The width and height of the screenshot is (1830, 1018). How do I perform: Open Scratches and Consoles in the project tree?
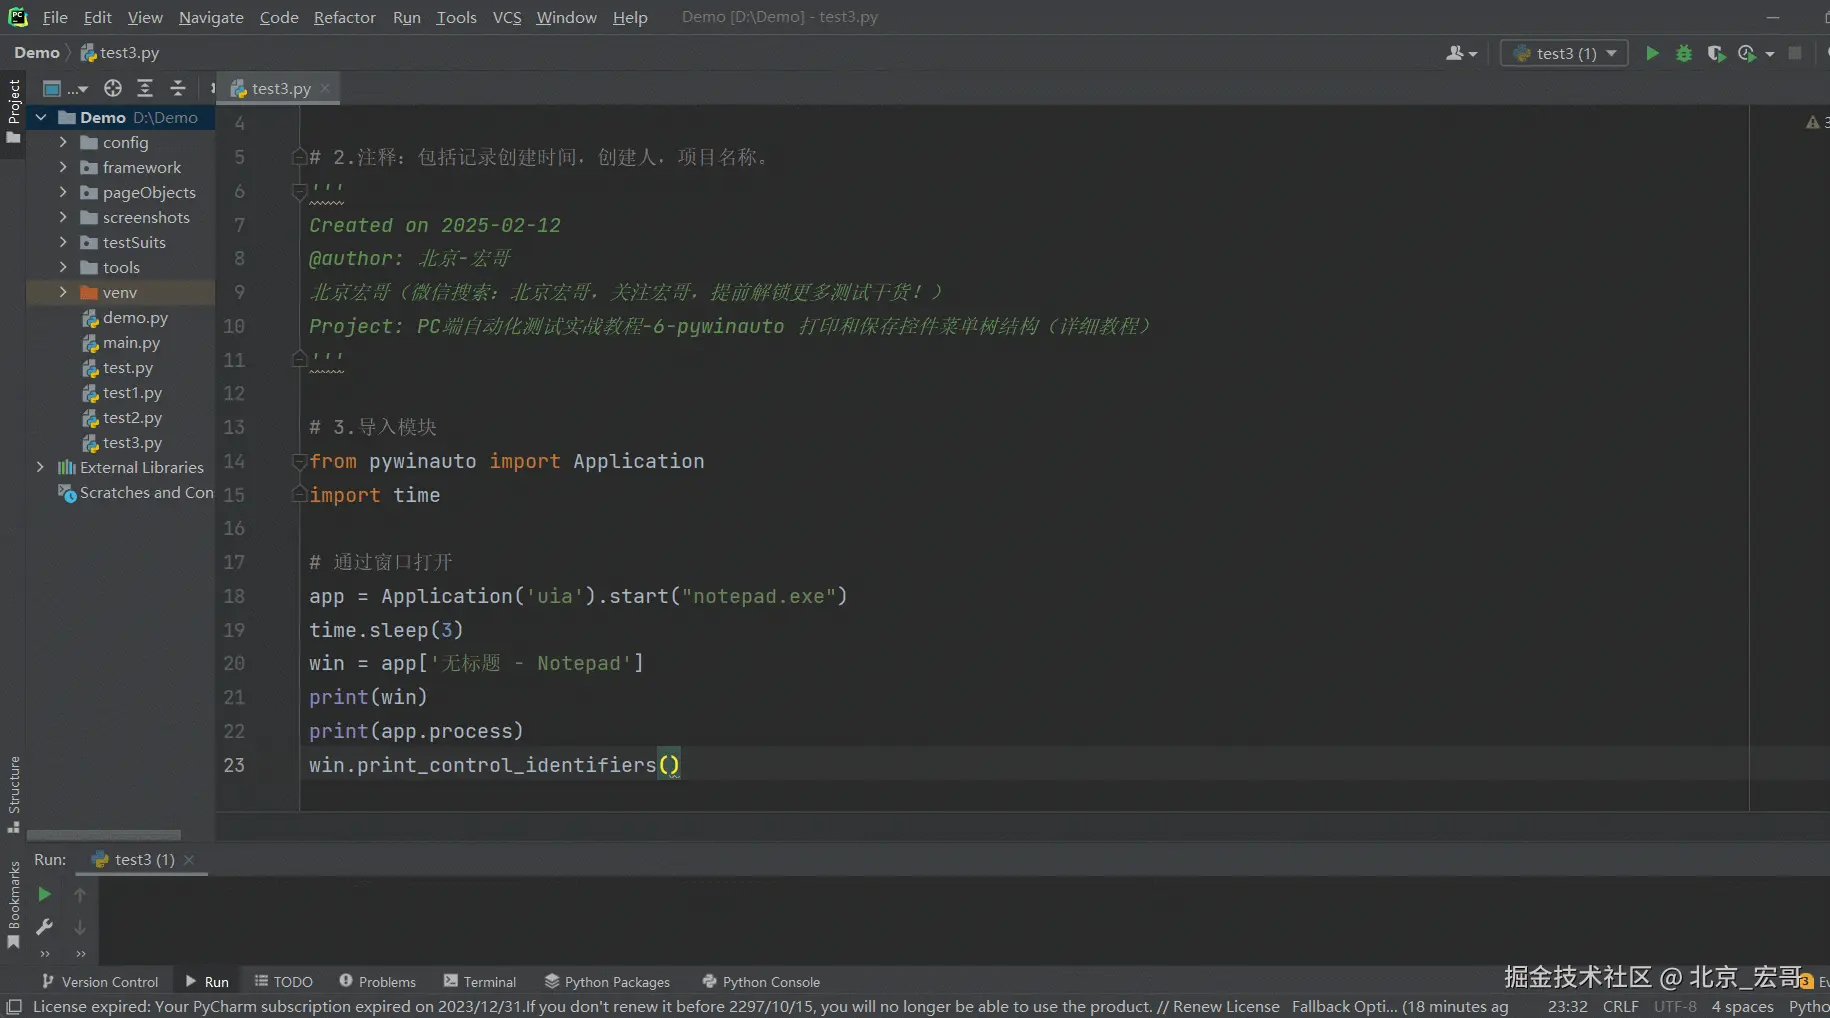click(136, 492)
